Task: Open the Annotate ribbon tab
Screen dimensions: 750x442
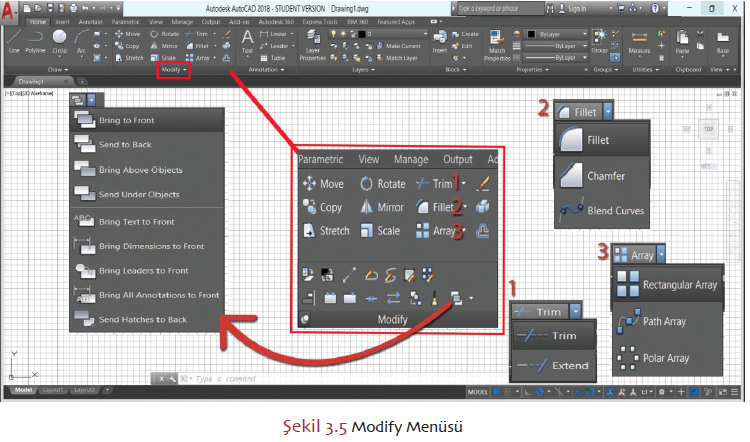Action: 91,20
